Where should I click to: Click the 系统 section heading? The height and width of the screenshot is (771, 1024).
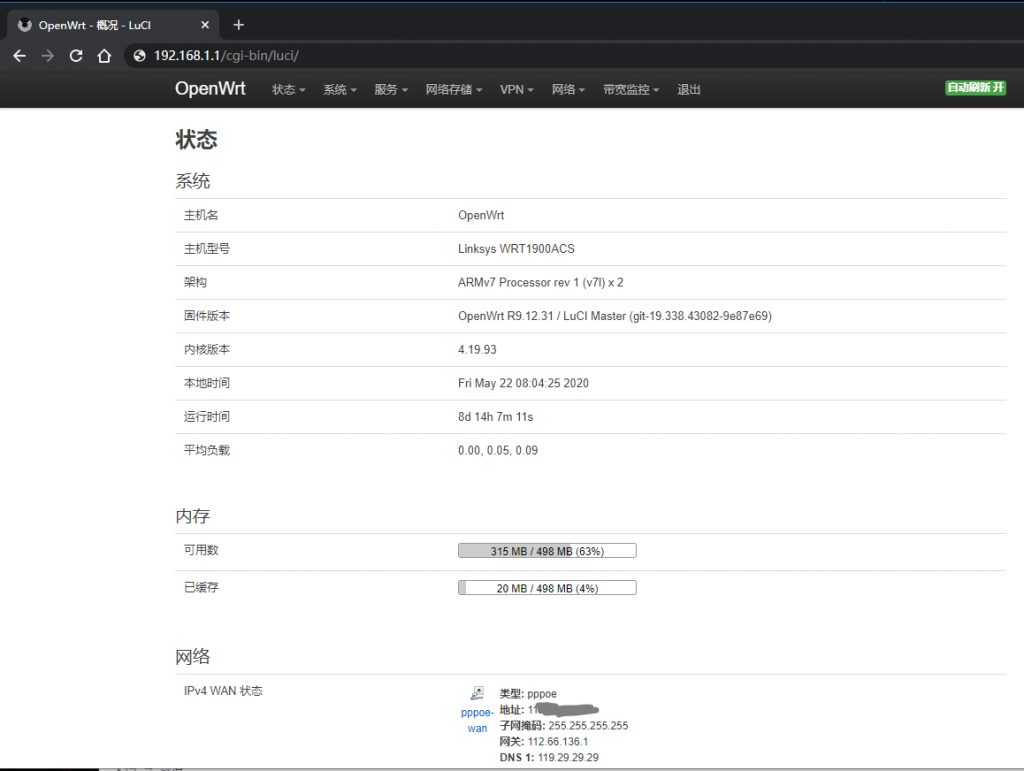(x=193, y=181)
